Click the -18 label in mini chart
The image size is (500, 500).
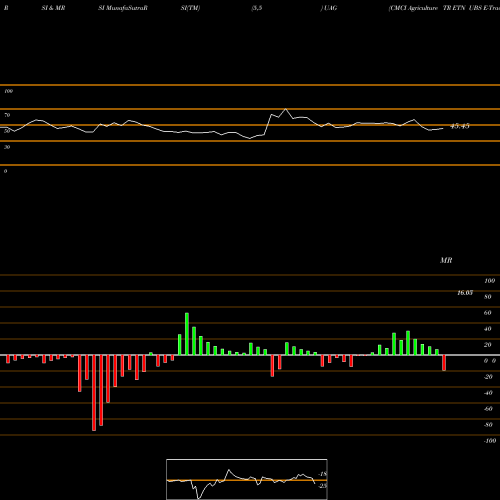pyautogui.click(x=322, y=474)
